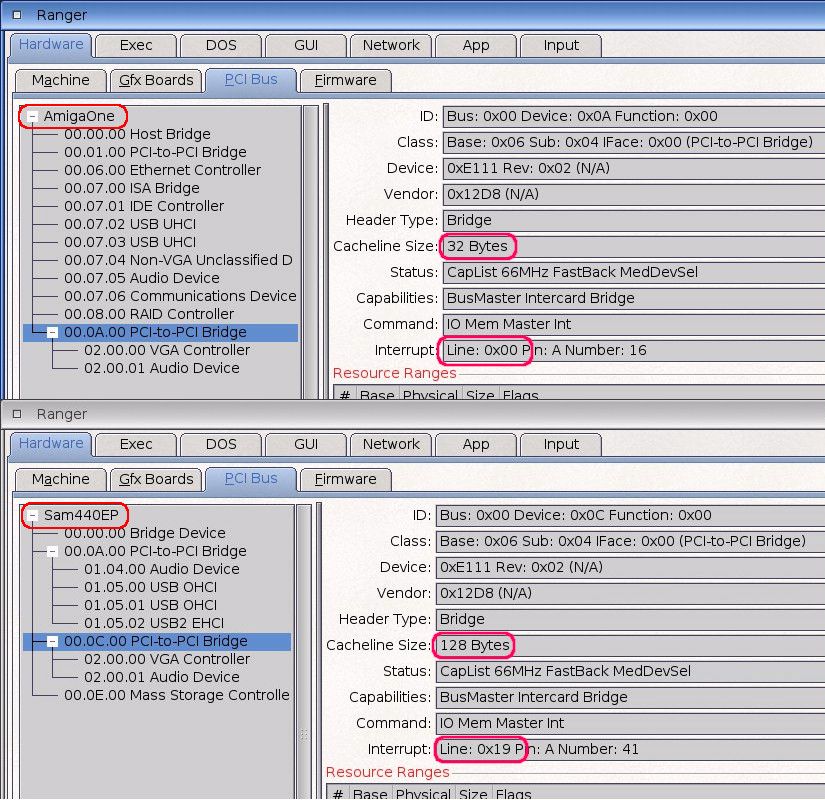Click the device tree scrollbar in AmigaOne window
825x800 pixels.
(x=311, y=252)
